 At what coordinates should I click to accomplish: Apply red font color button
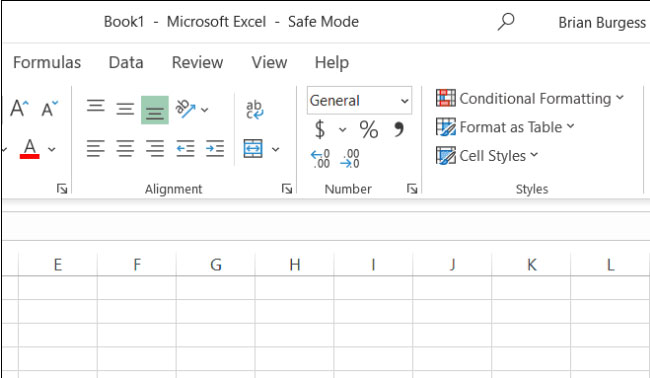29,149
